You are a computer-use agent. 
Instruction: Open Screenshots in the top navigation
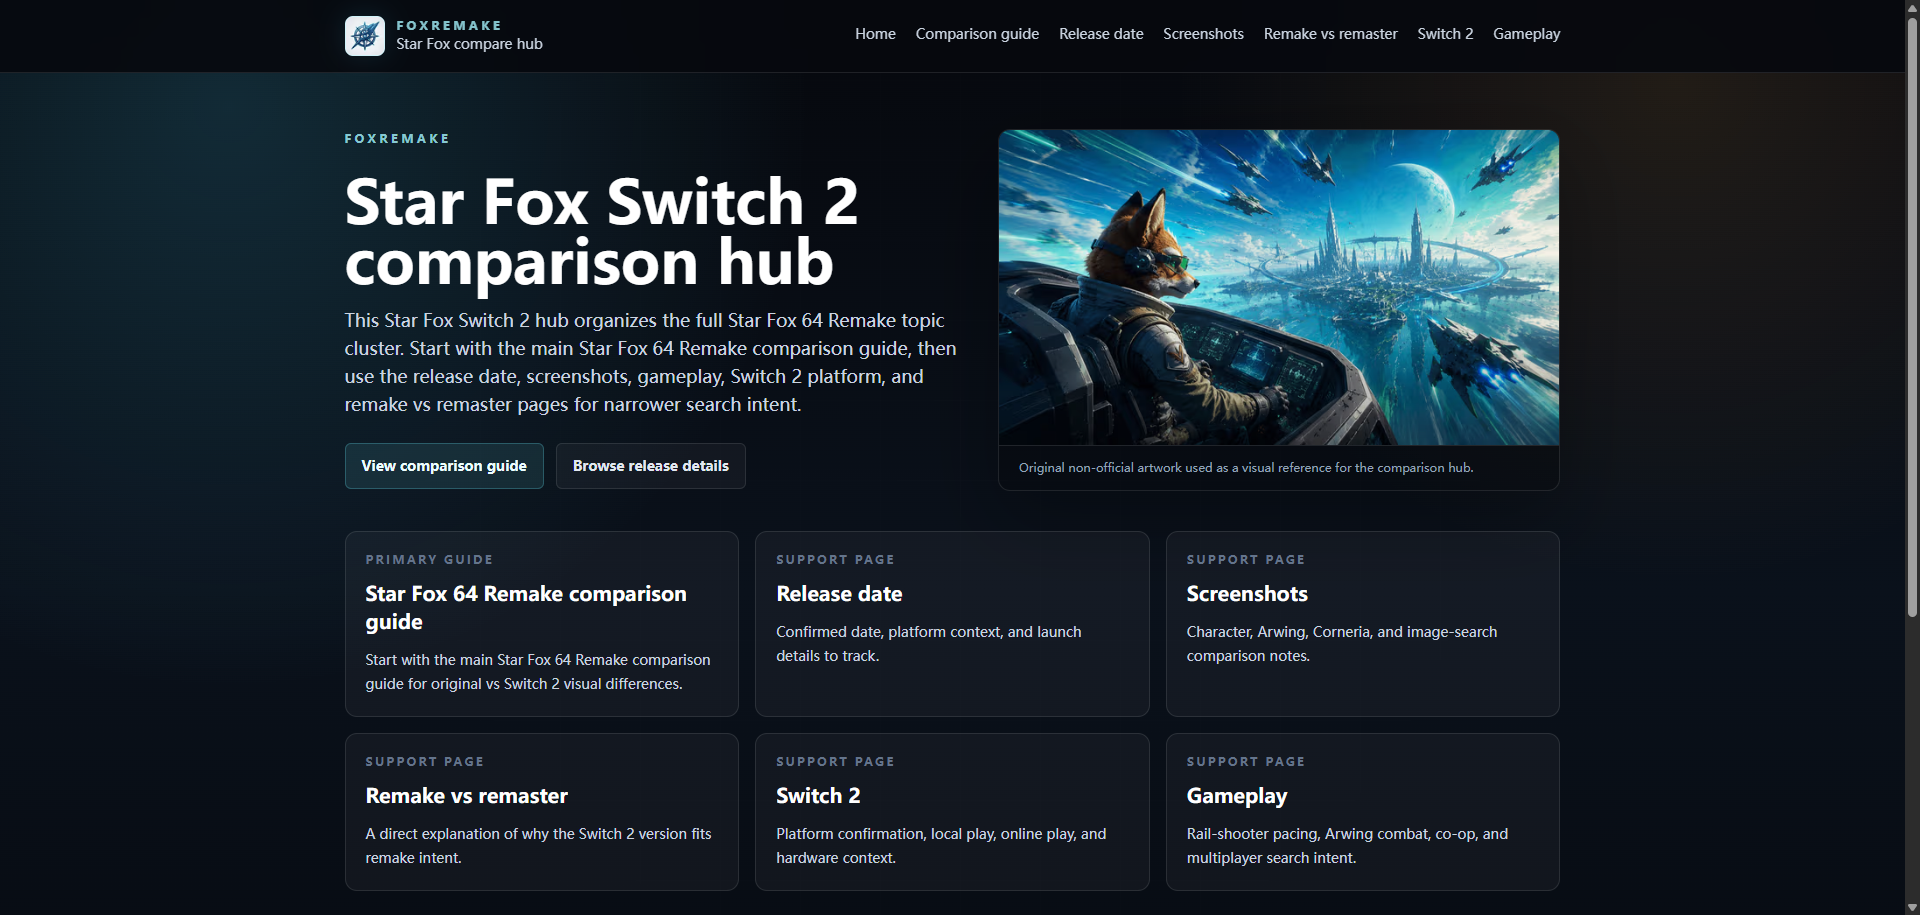[1203, 34]
